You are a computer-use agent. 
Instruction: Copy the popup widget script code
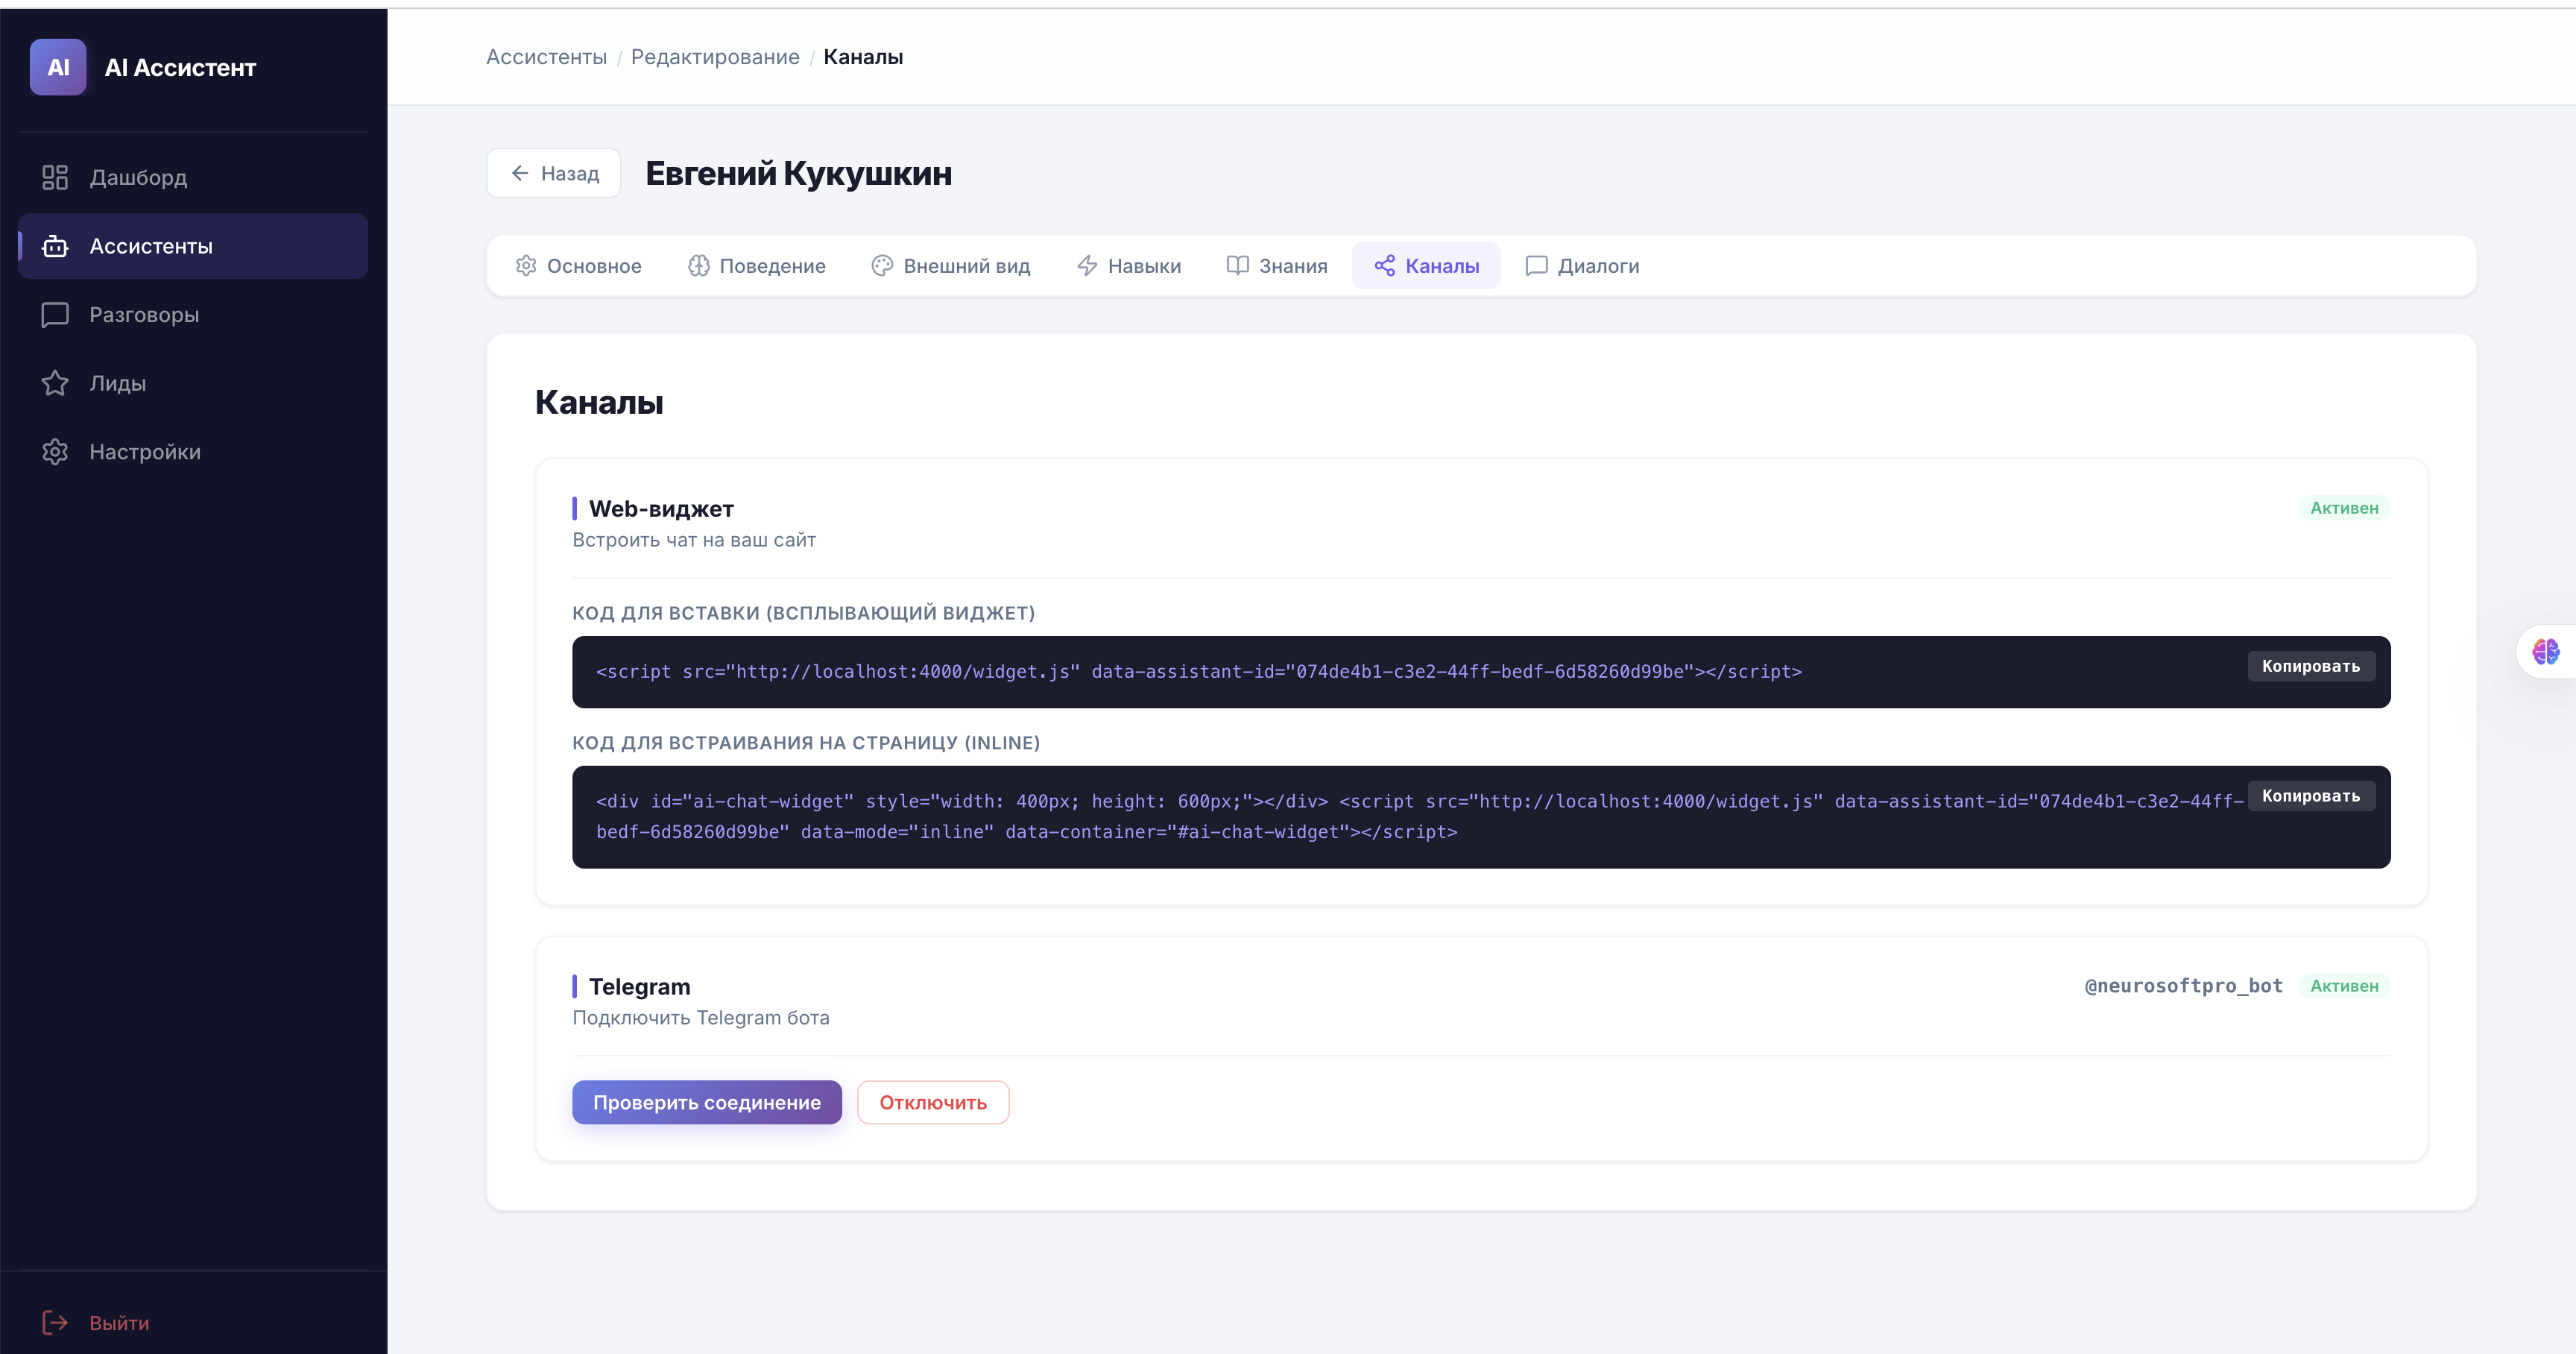(2310, 666)
